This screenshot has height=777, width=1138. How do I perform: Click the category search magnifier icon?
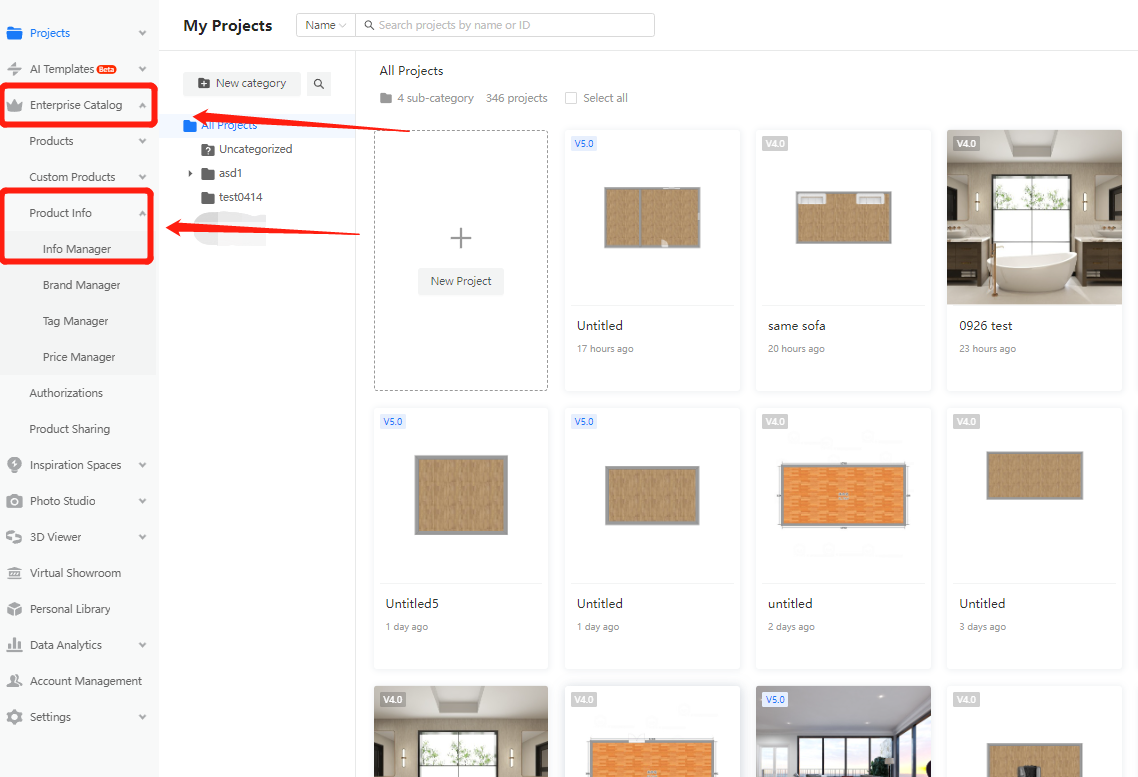[319, 84]
